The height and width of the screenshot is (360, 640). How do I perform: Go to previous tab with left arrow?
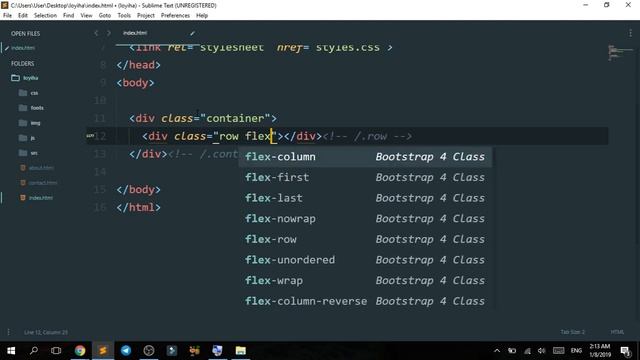click(x=96, y=33)
